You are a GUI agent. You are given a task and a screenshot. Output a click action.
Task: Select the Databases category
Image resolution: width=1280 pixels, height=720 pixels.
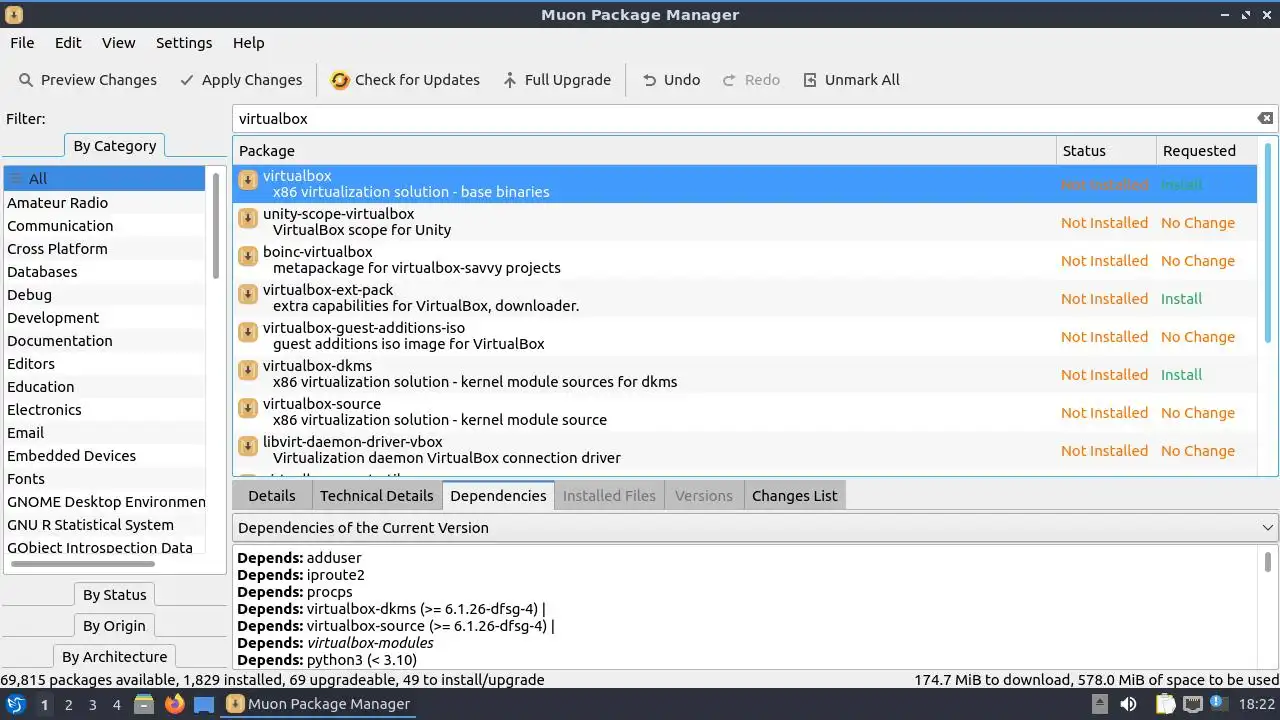[104, 272]
